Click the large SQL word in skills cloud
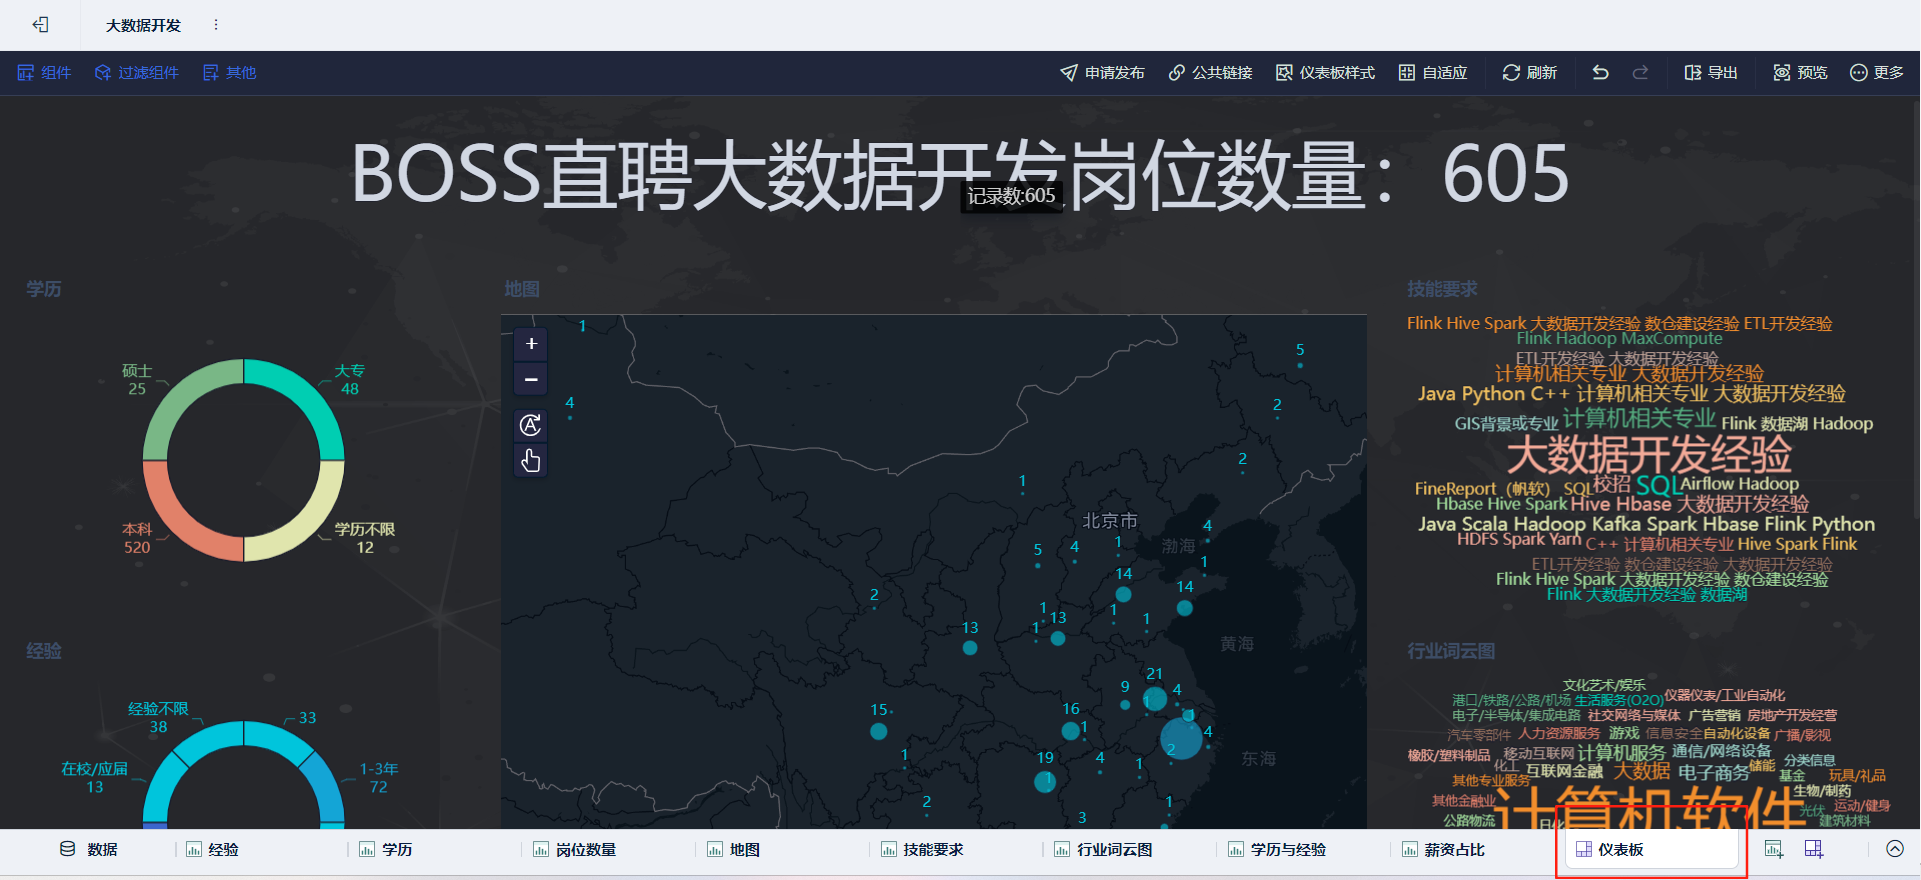Viewport: 1921px width, 880px height. point(1657,486)
